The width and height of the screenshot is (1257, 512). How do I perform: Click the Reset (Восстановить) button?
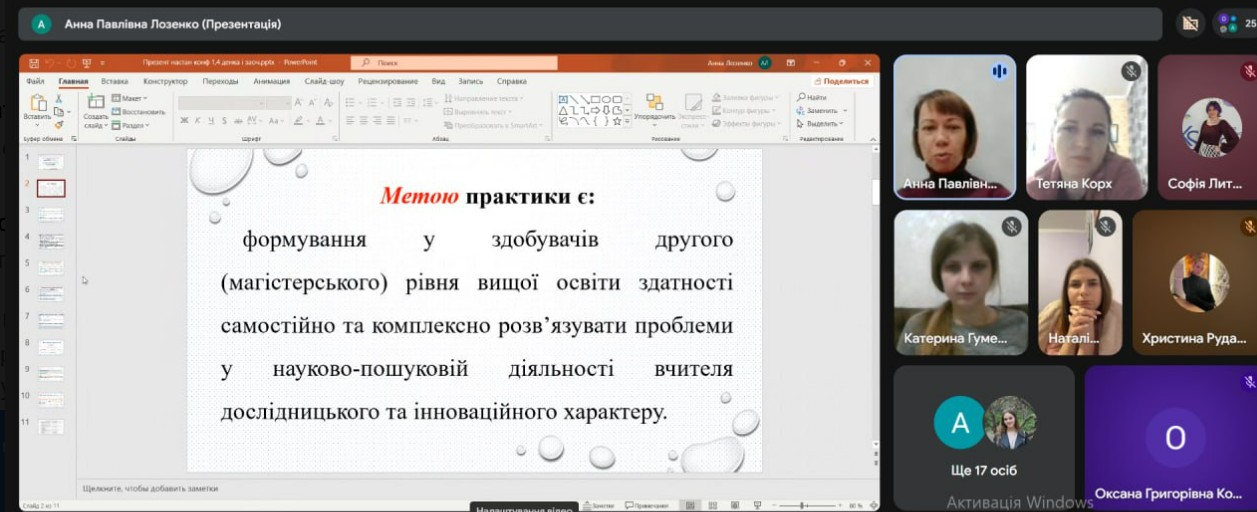[x=138, y=111]
